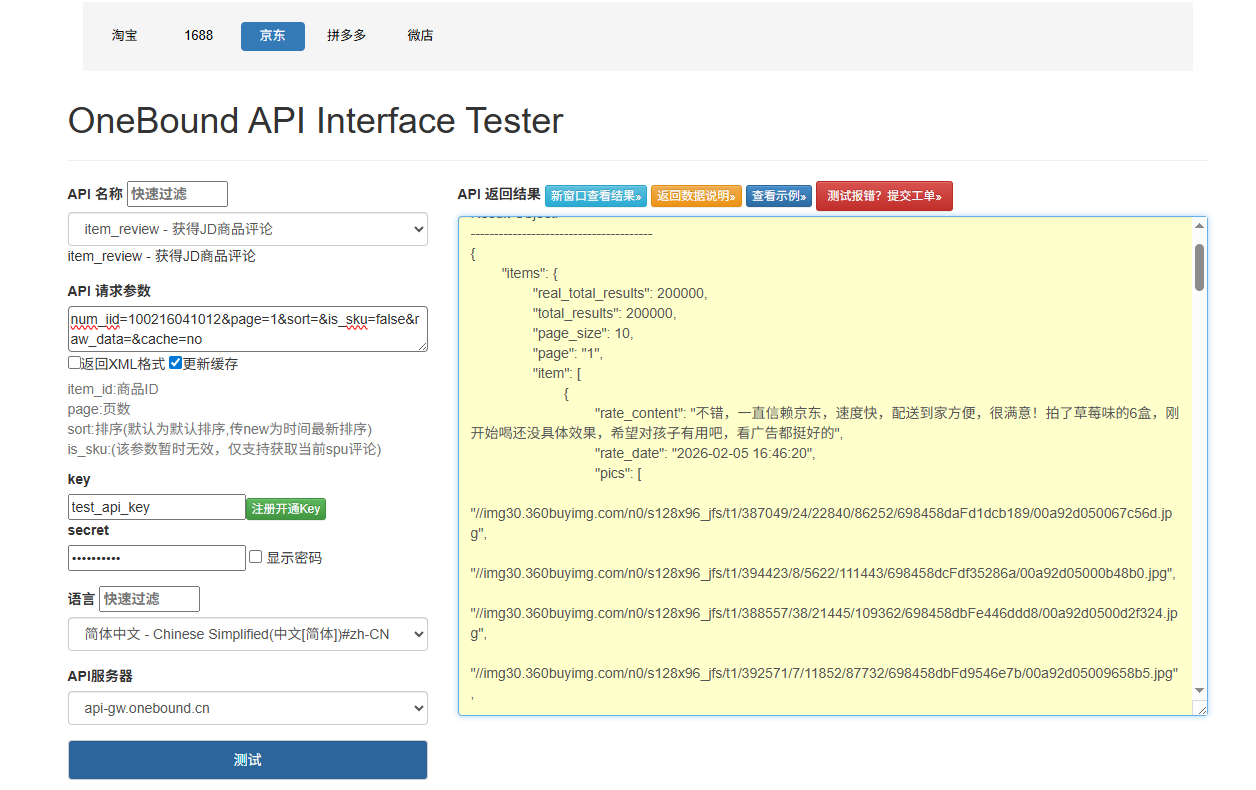Go to the 微店 tab
The height and width of the screenshot is (790, 1256).
click(420, 36)
